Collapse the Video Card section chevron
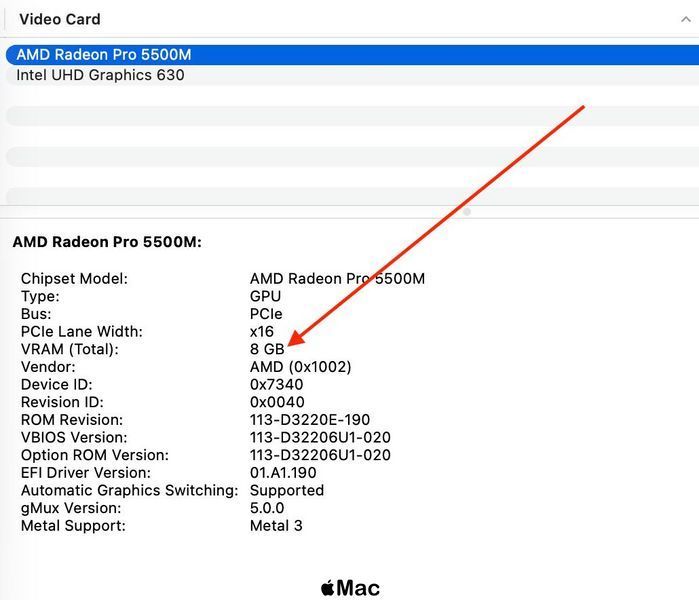Viewport: 699px width, 600px height. [x=686, y=19]
